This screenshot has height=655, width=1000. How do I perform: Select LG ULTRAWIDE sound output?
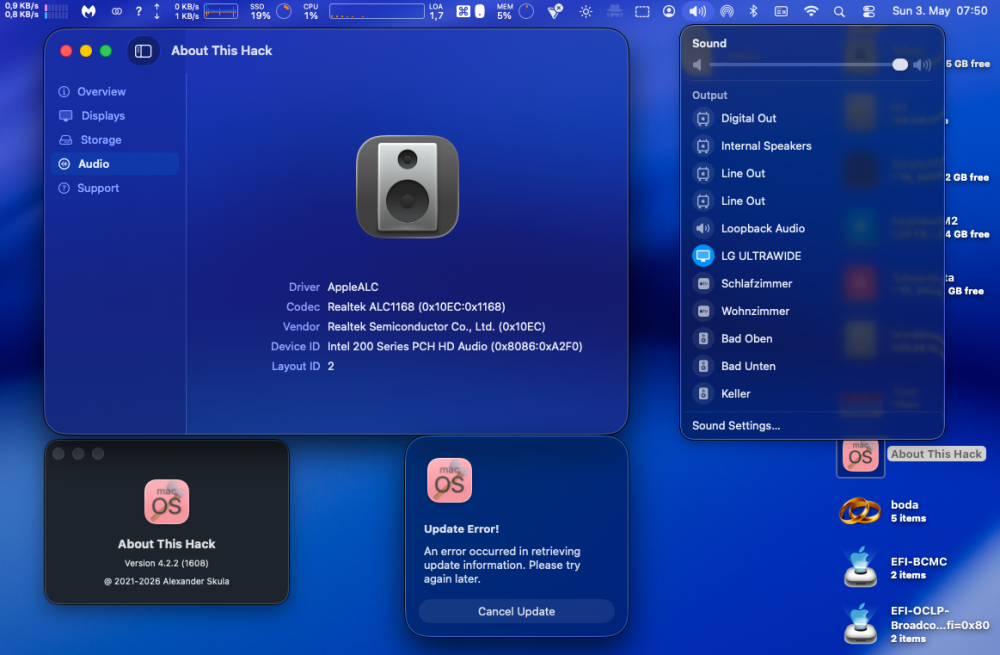(x=811, y=256)
